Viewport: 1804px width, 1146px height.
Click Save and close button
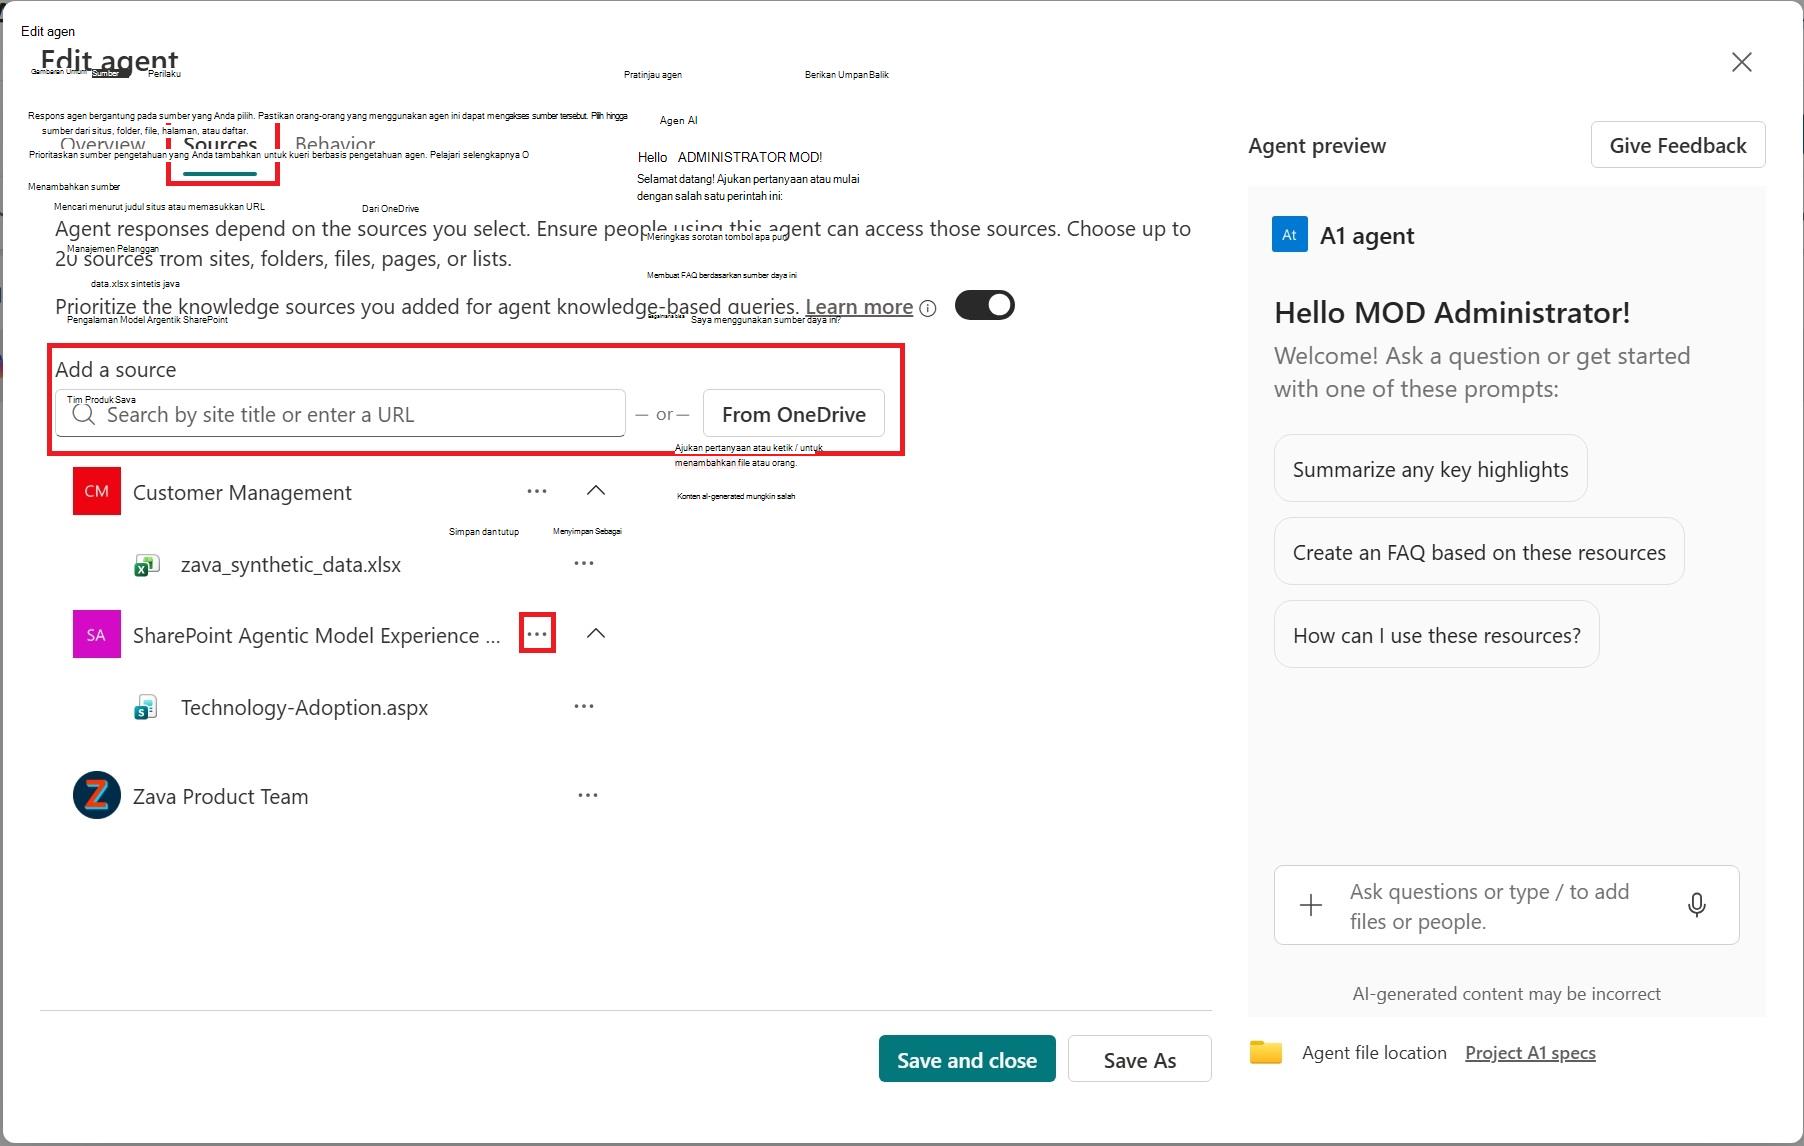(967, 1059)
